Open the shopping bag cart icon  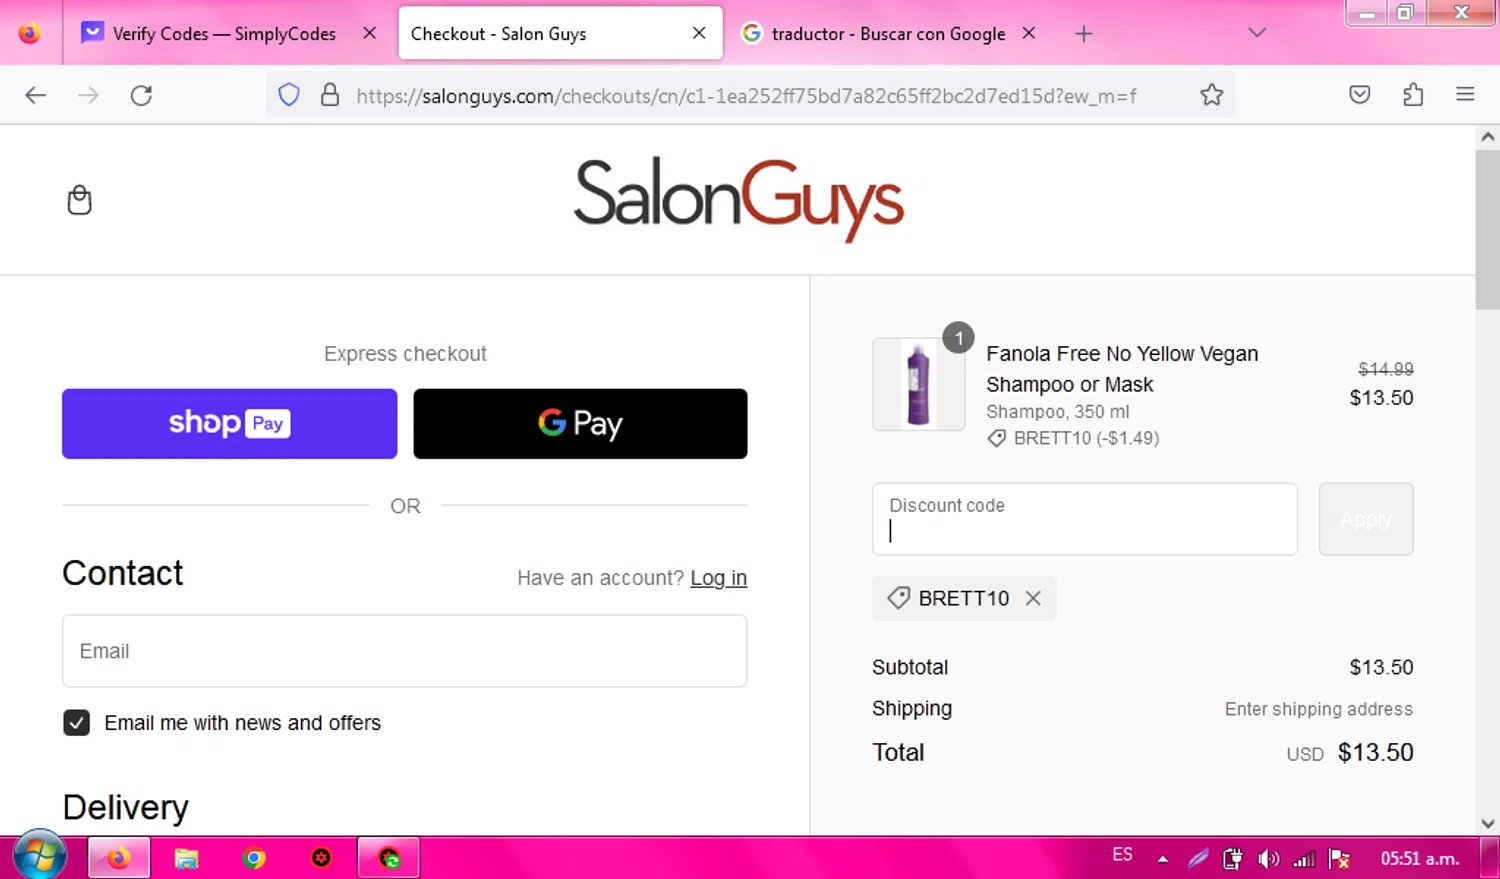point(79,200)
